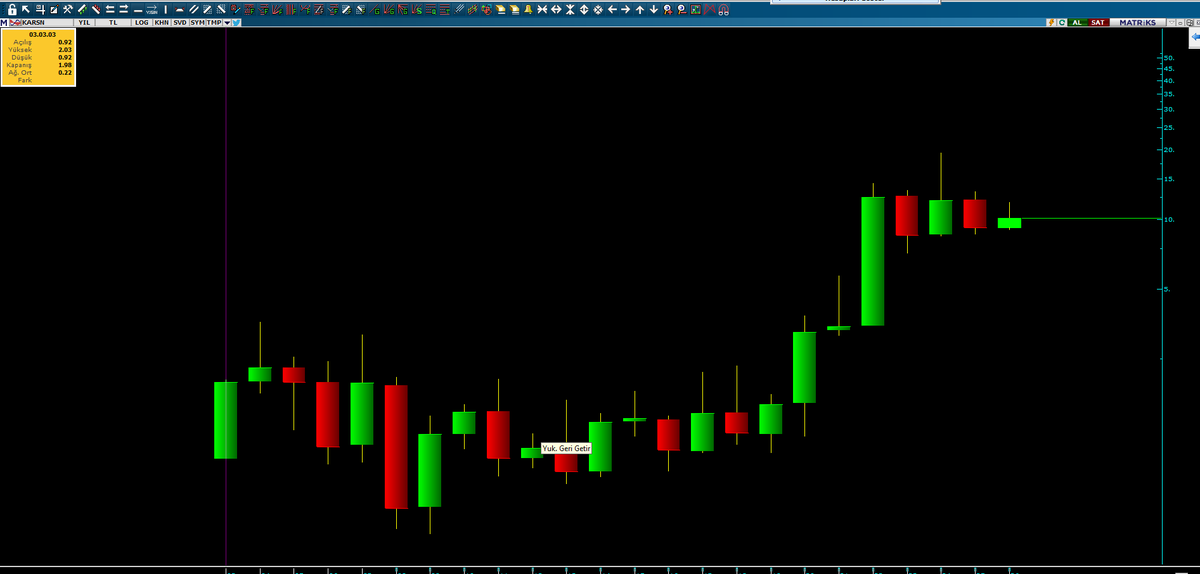The width and height of the screenshot is (1200, 574).
Task: Shift chart right with right arrow
Action: 626,9
